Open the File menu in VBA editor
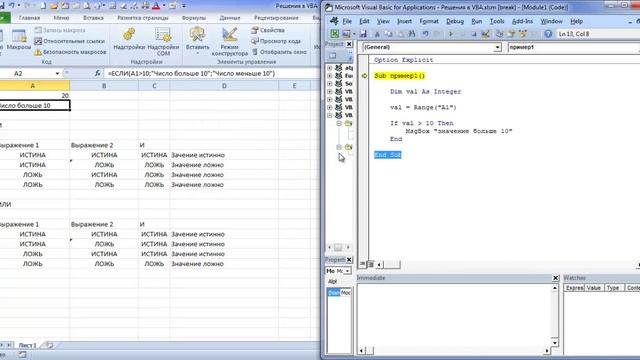Screen dimensions: 640x360 [347, 21]
